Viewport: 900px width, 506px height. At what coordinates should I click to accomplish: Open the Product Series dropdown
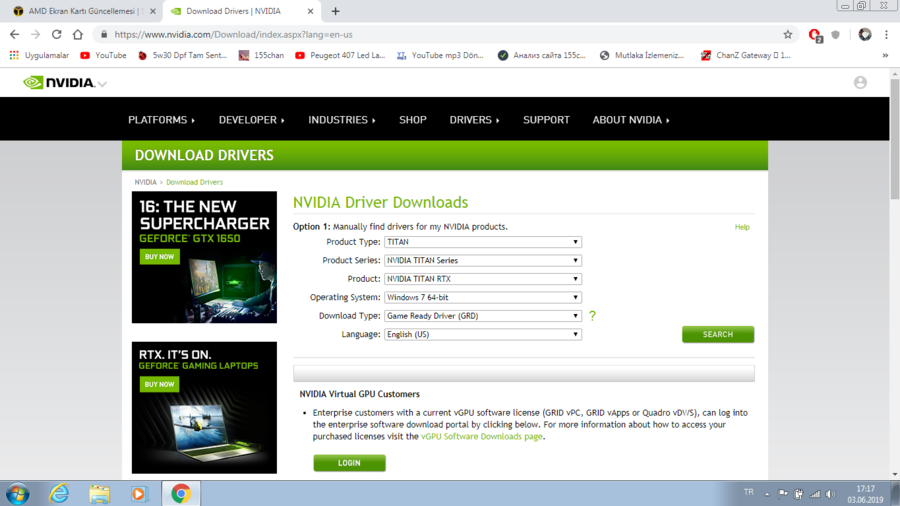point(483,260)
